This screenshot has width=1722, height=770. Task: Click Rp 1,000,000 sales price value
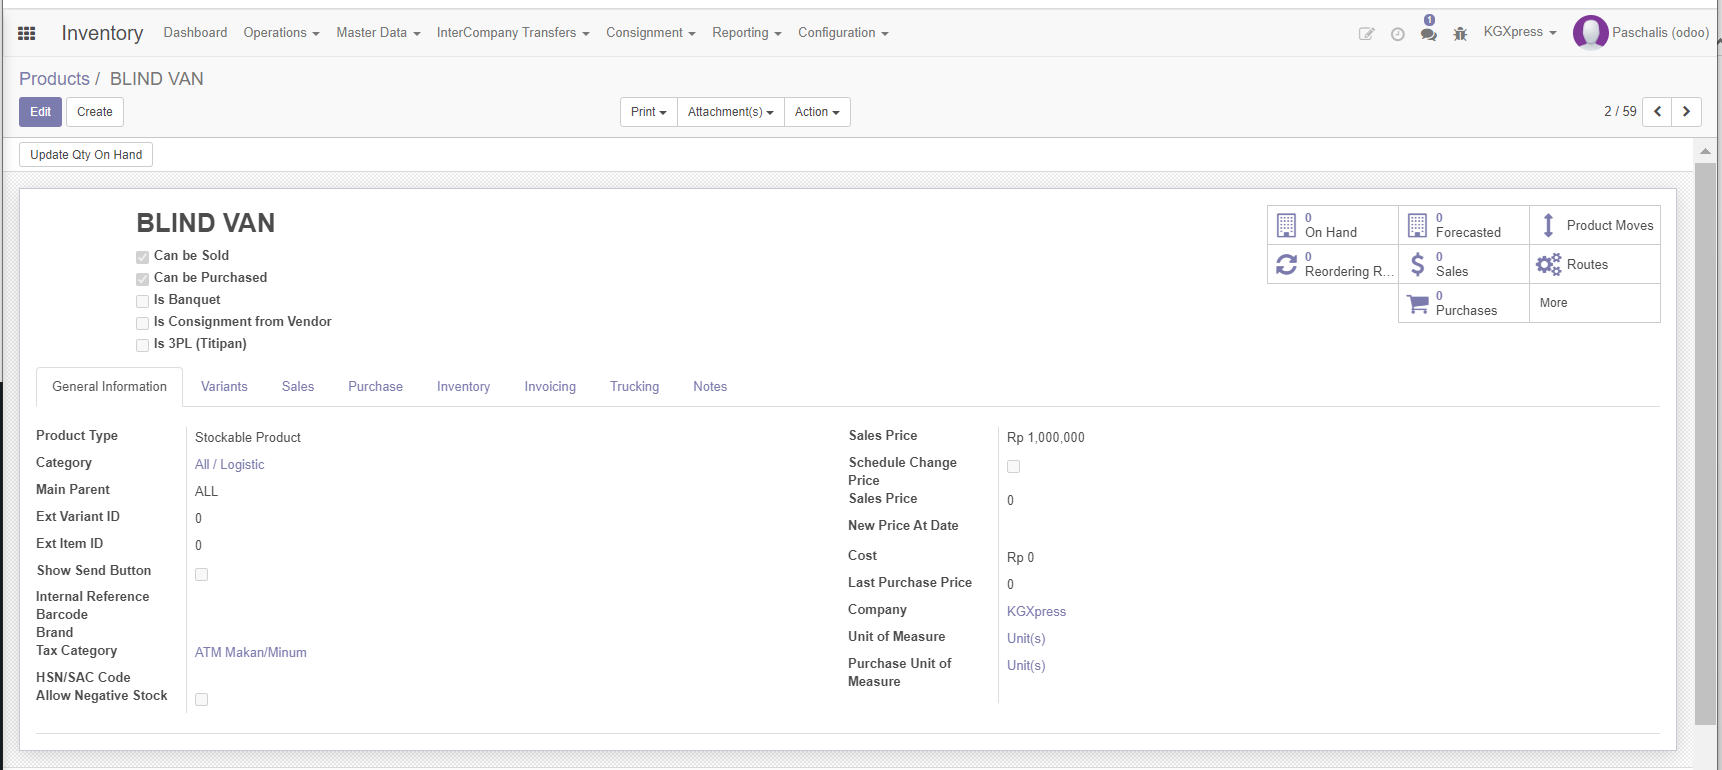[1045, 438]
